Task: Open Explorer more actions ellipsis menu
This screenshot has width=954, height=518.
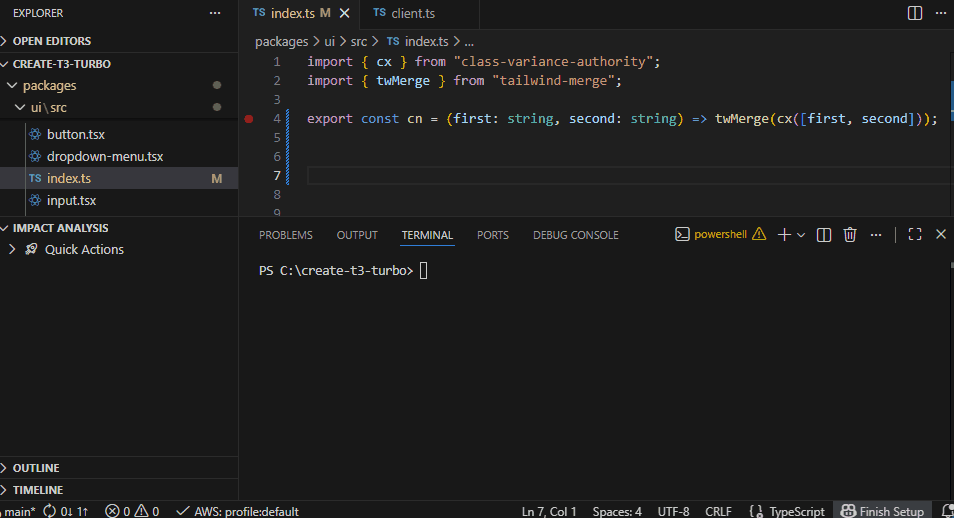Action: click(215, 13)
